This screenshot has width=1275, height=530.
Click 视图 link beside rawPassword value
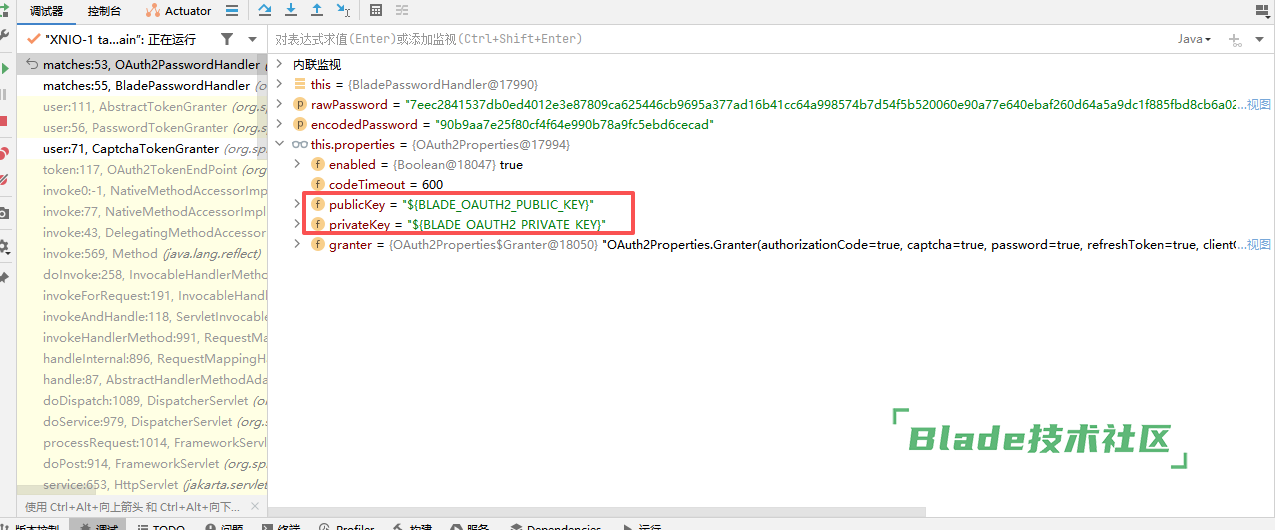pyautogui.click(x=1258, y=105)
